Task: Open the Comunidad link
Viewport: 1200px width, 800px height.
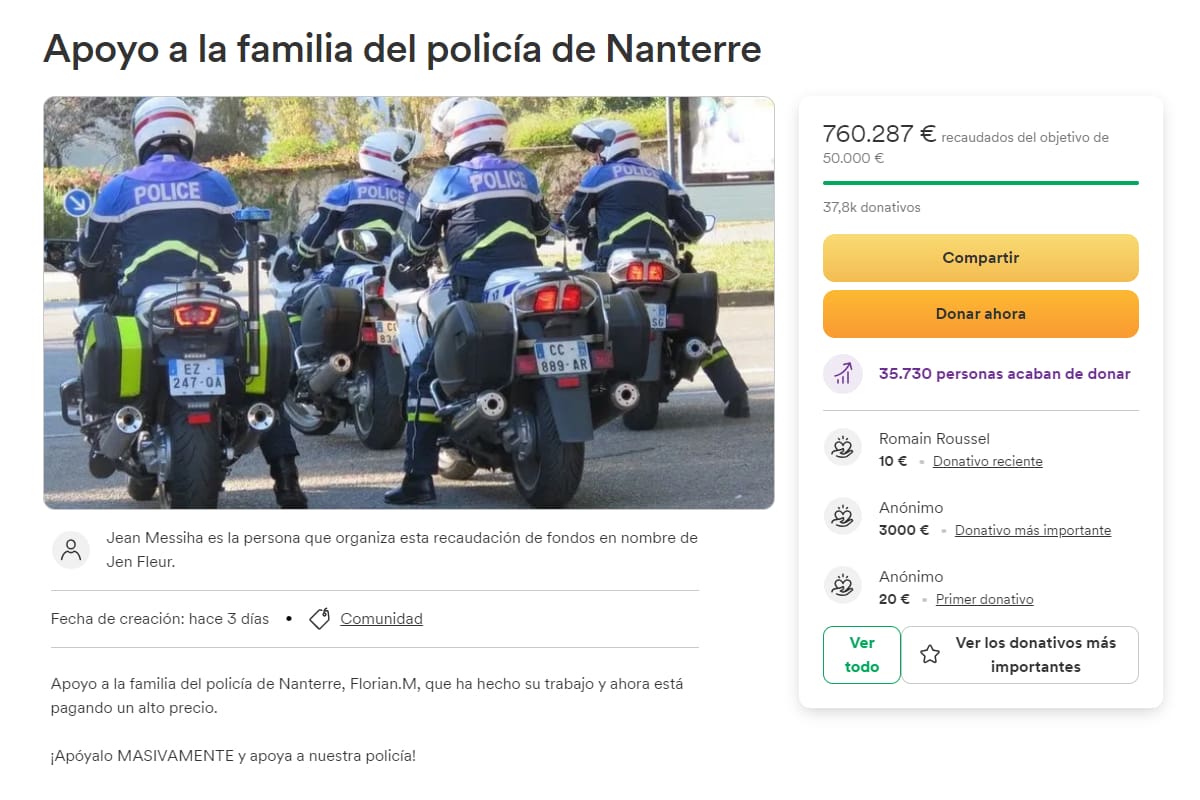Action: (x=381, y=618)
